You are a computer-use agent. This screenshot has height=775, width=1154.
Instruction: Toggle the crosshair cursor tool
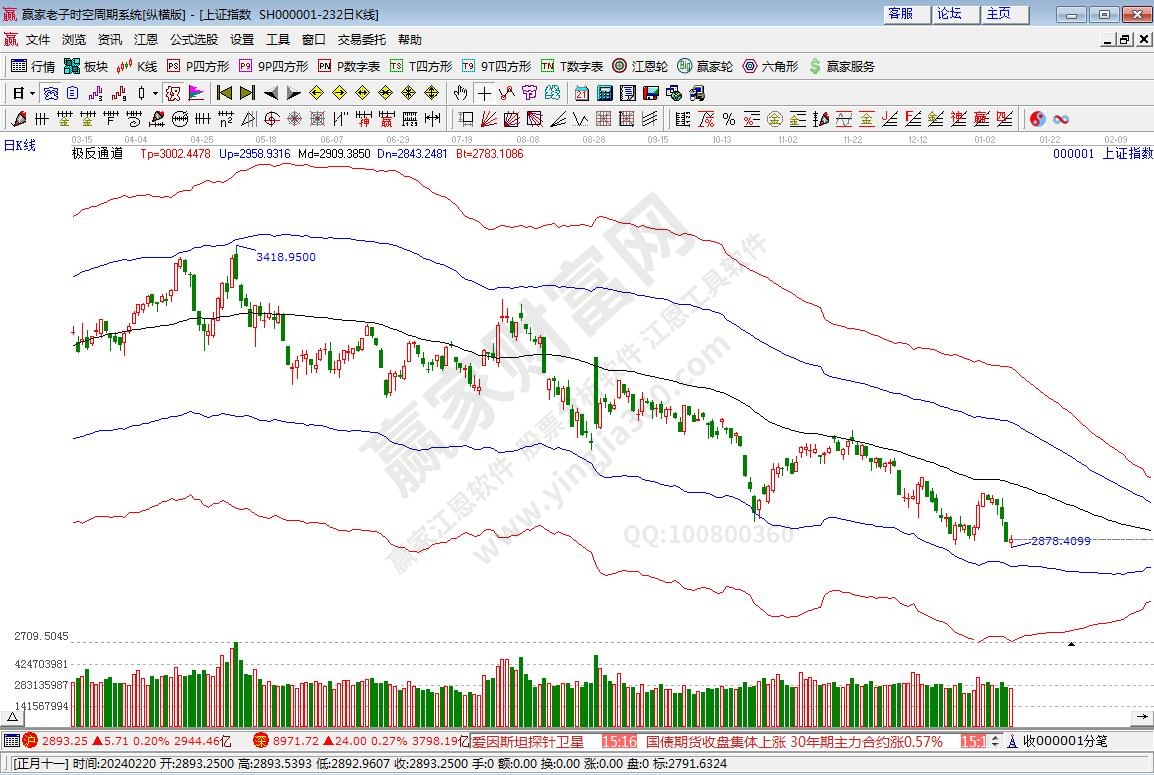click(x=484, y=93)
